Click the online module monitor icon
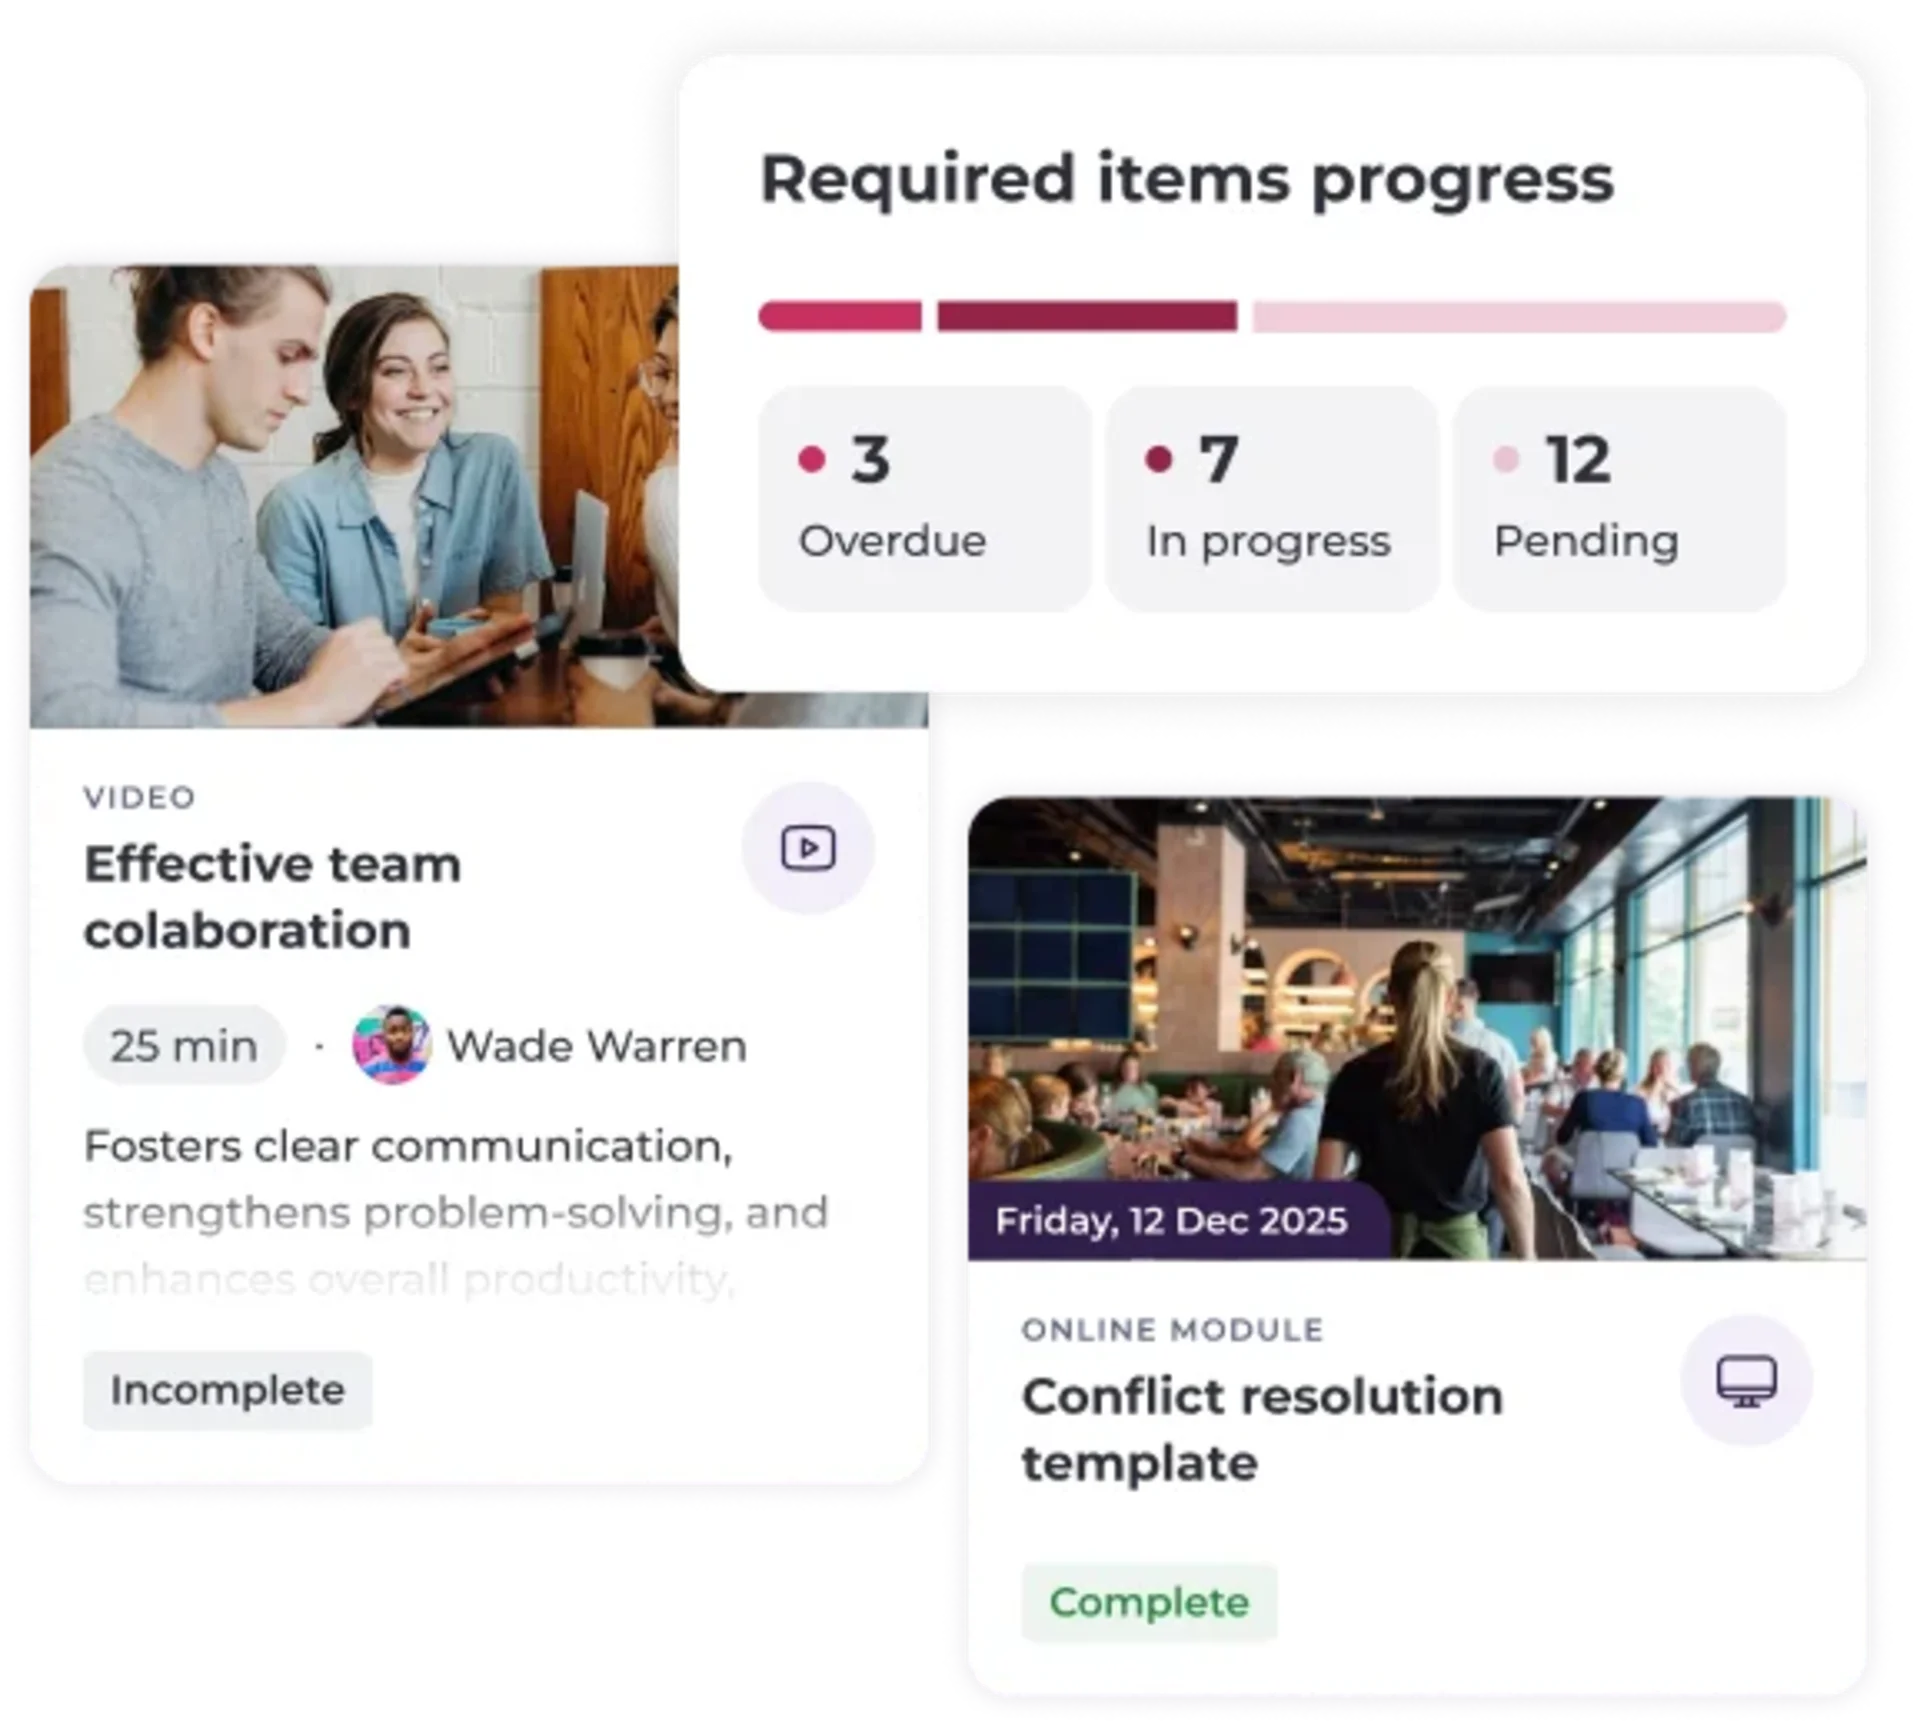This screenshot has width=1920, height=1724. (1746, 1381)
